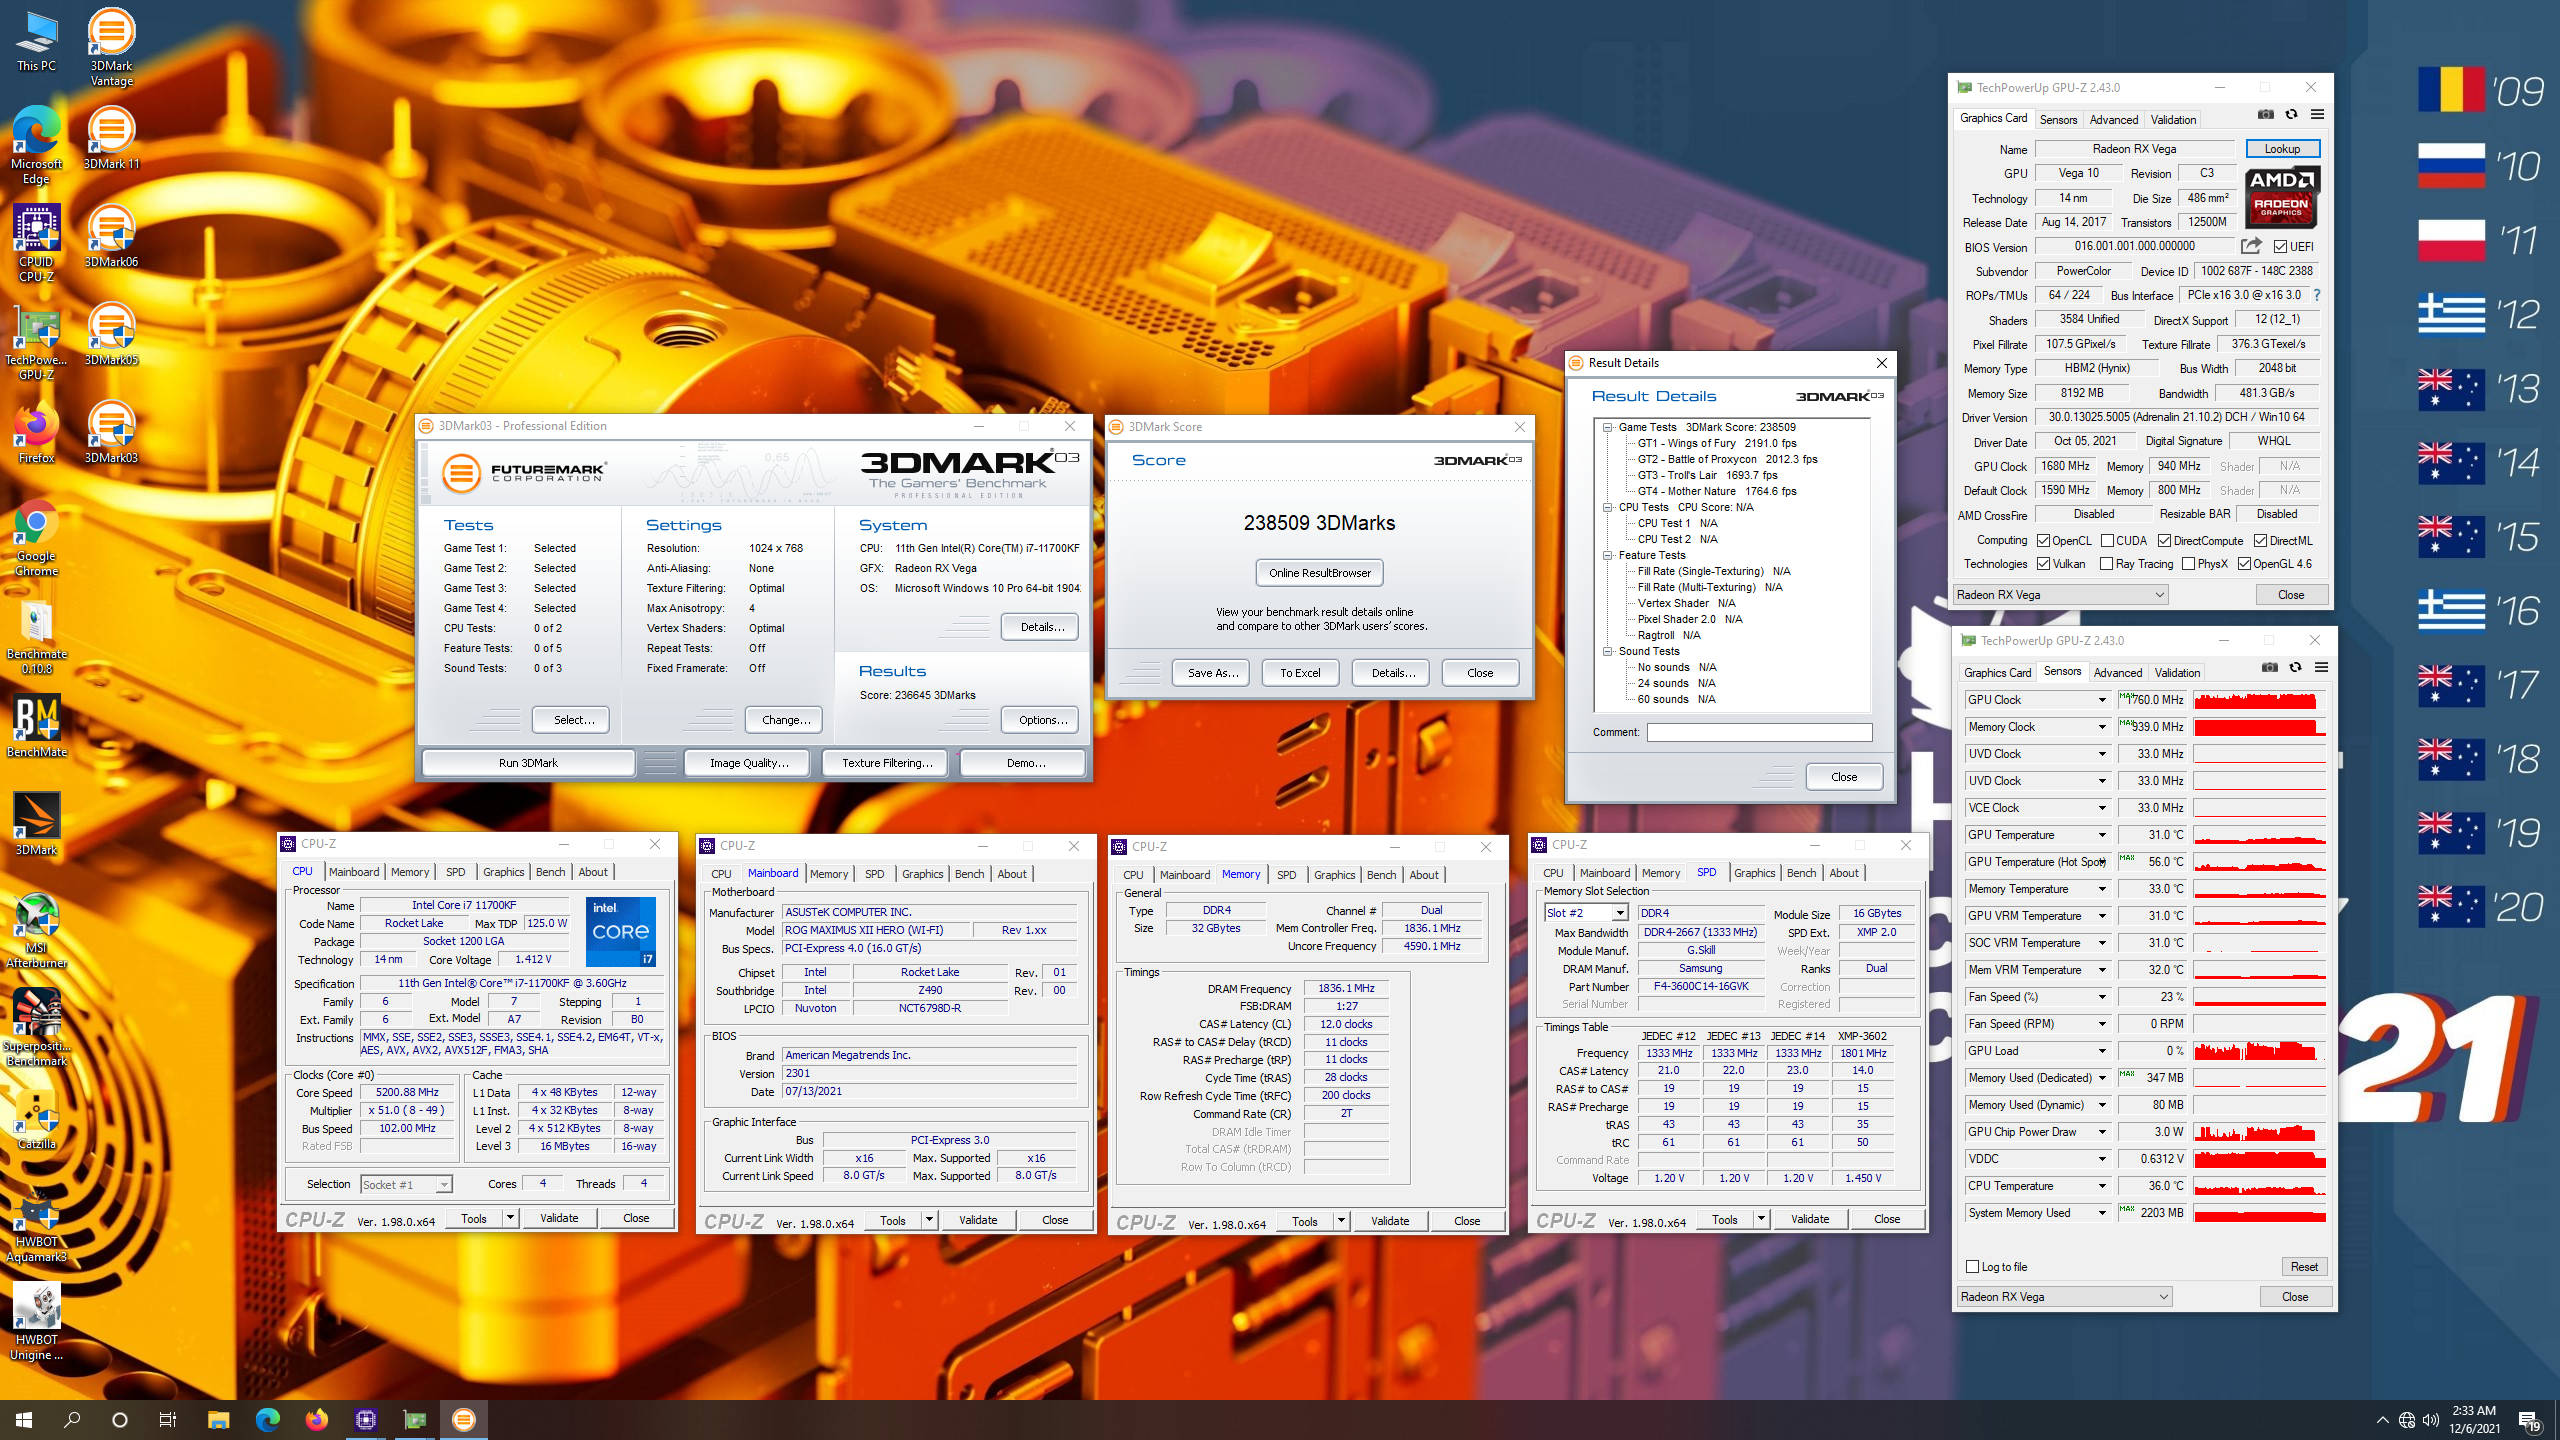Screen dimensions: 2560x1440
Task: Collapse the Game Tests tree node
Action: [x=1608, y=427]
